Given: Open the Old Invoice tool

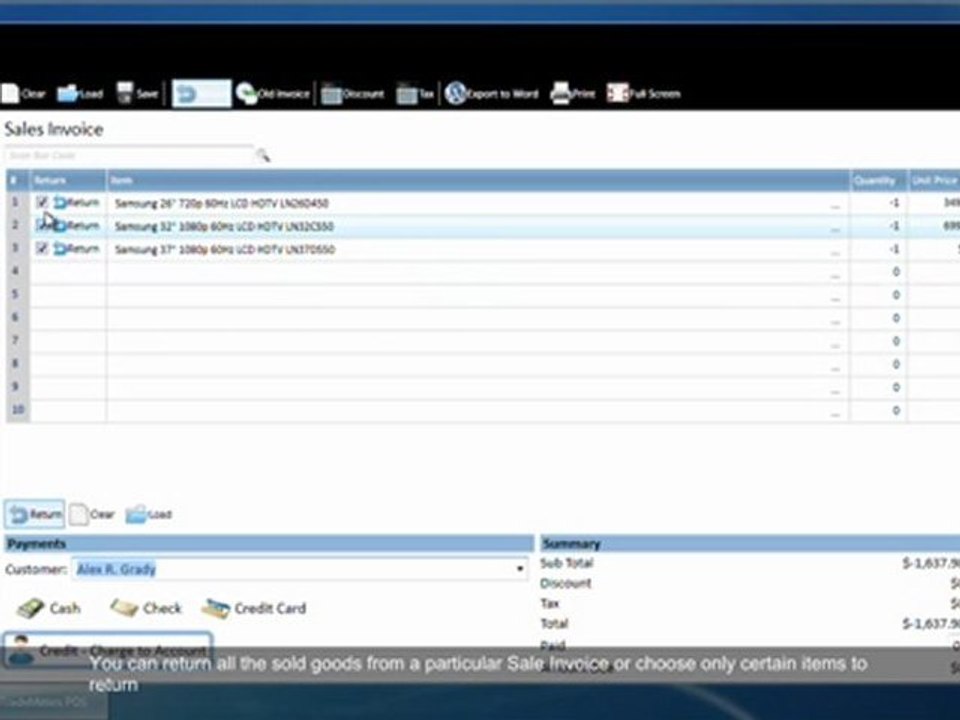Looking at the screenshot, I should click(x=273, y=94).
